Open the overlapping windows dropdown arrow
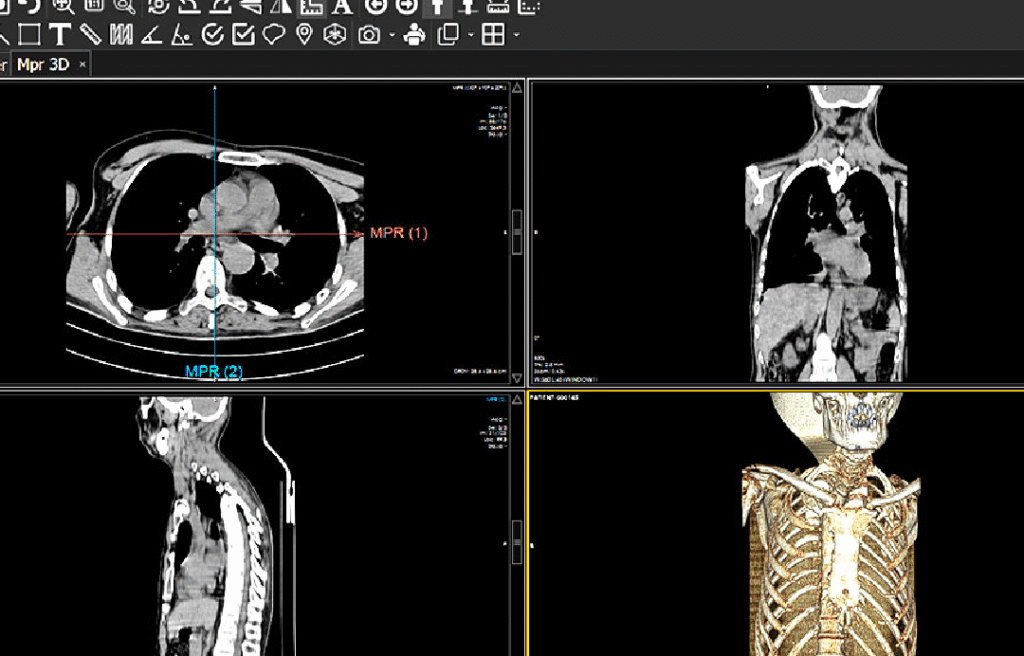 click(x=471, y=35)
